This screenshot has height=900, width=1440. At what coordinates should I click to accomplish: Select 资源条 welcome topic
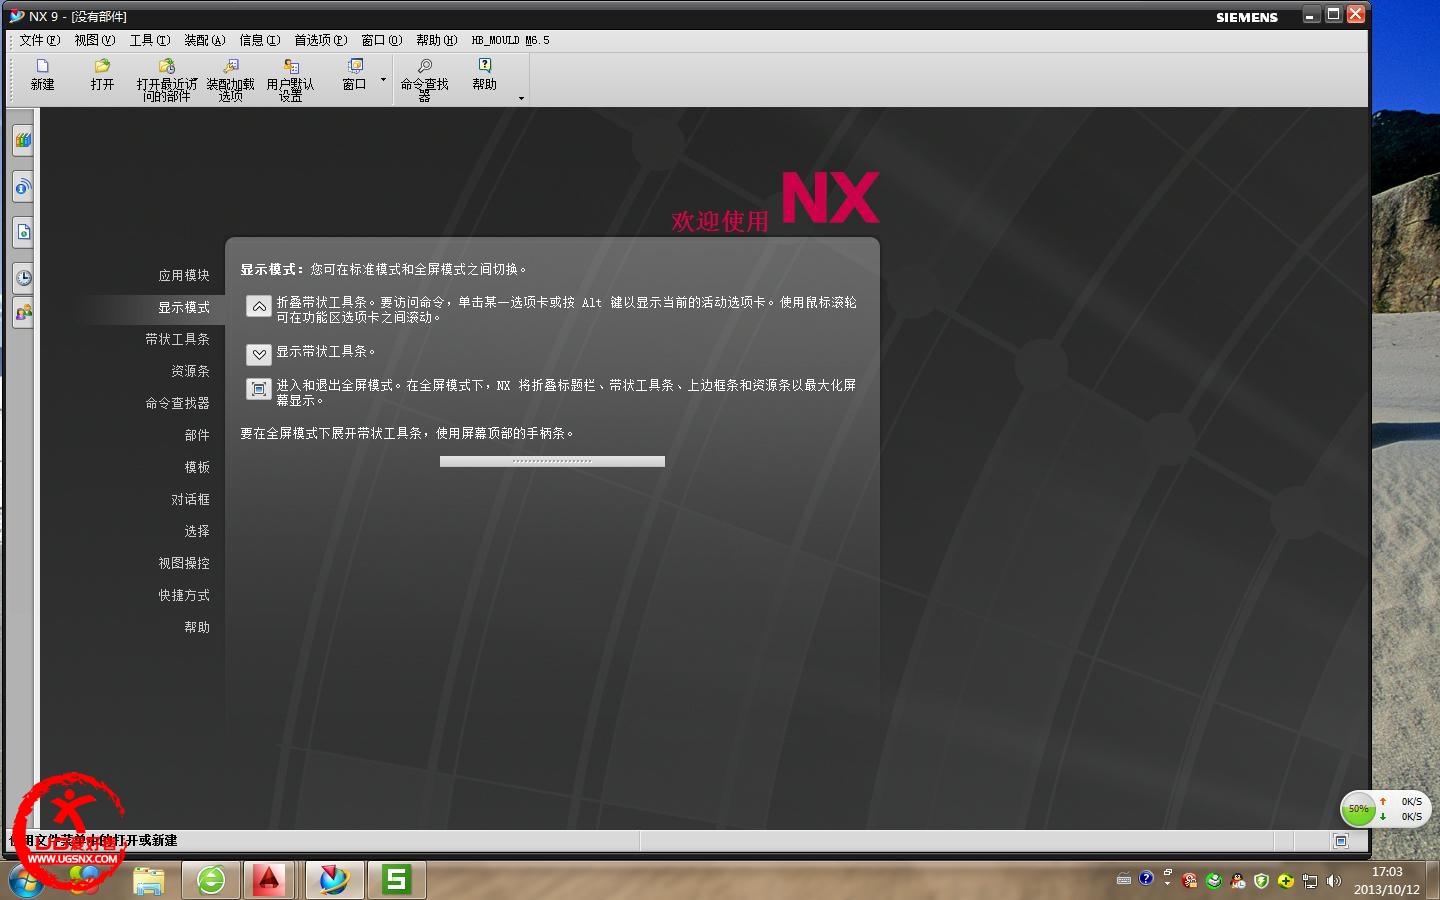190,371
